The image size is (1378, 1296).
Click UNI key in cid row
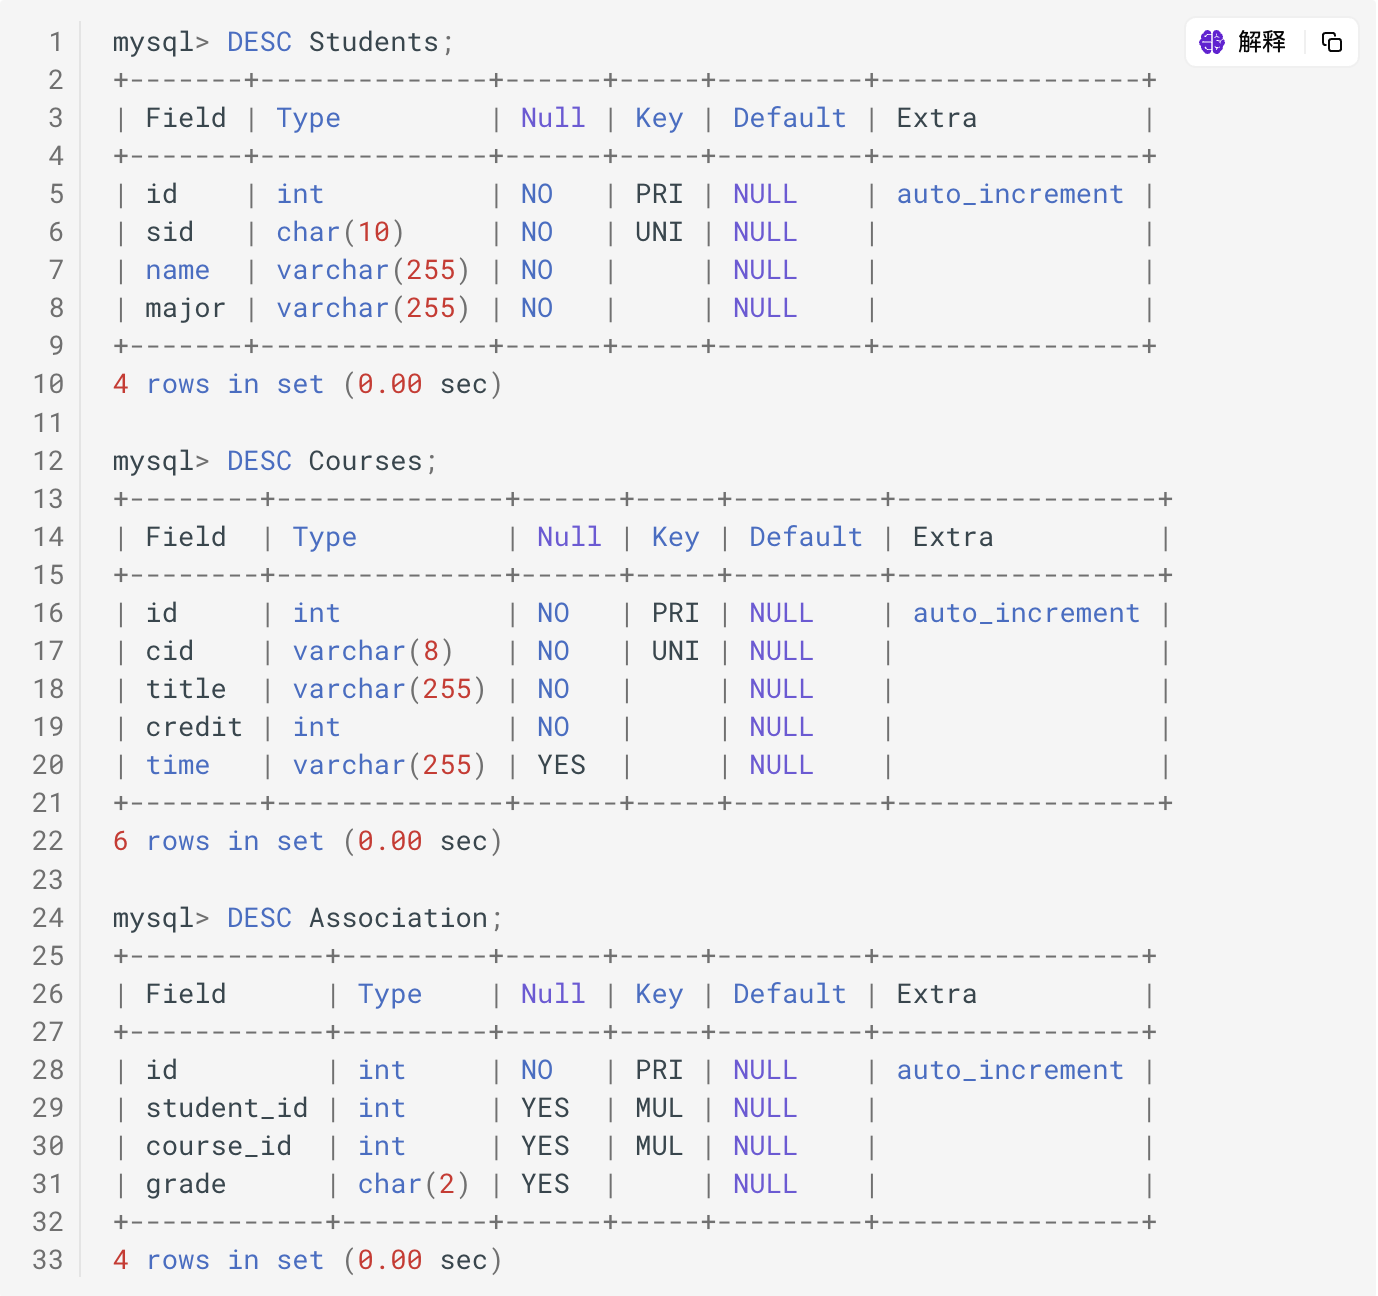675,651
